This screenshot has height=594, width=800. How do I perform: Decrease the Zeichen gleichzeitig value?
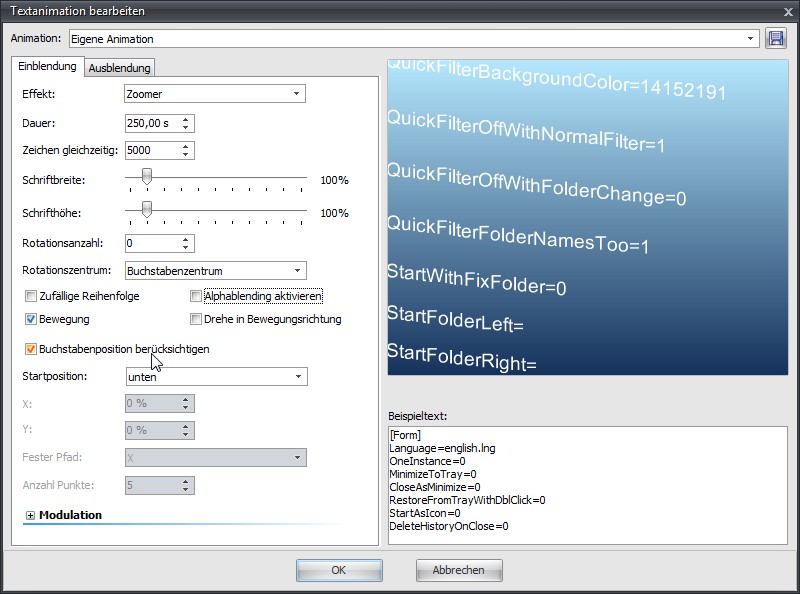coord(187,155)
